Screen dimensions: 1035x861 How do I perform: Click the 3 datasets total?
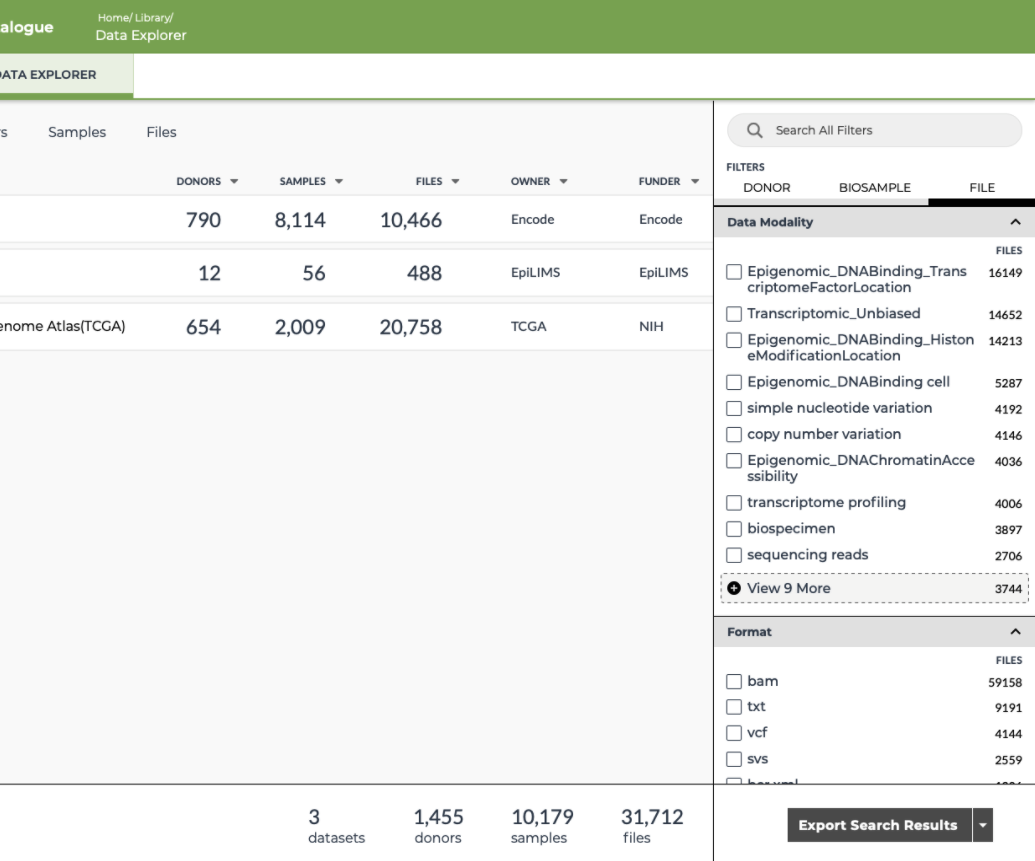314,817
